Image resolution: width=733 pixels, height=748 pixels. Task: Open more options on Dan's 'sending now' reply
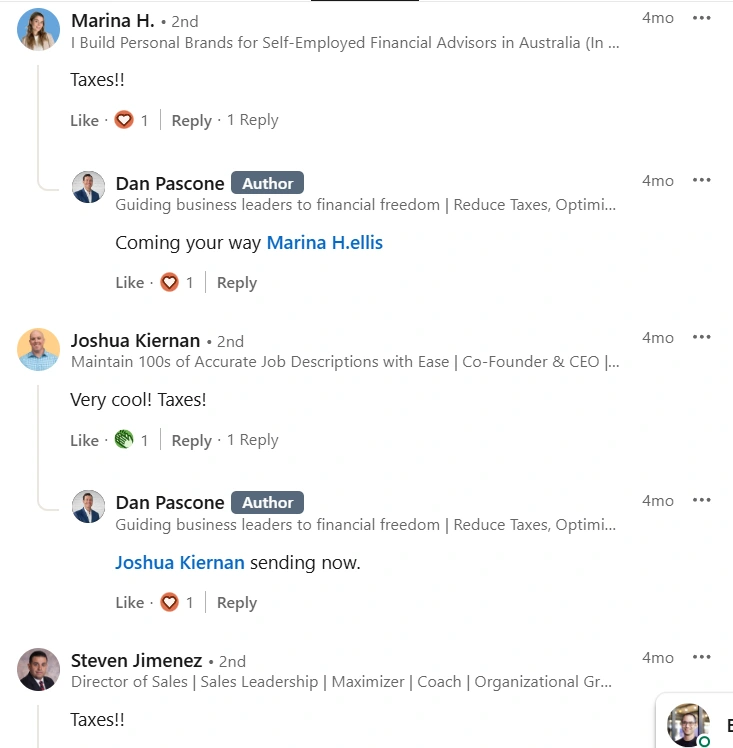[x=701, y=500]
